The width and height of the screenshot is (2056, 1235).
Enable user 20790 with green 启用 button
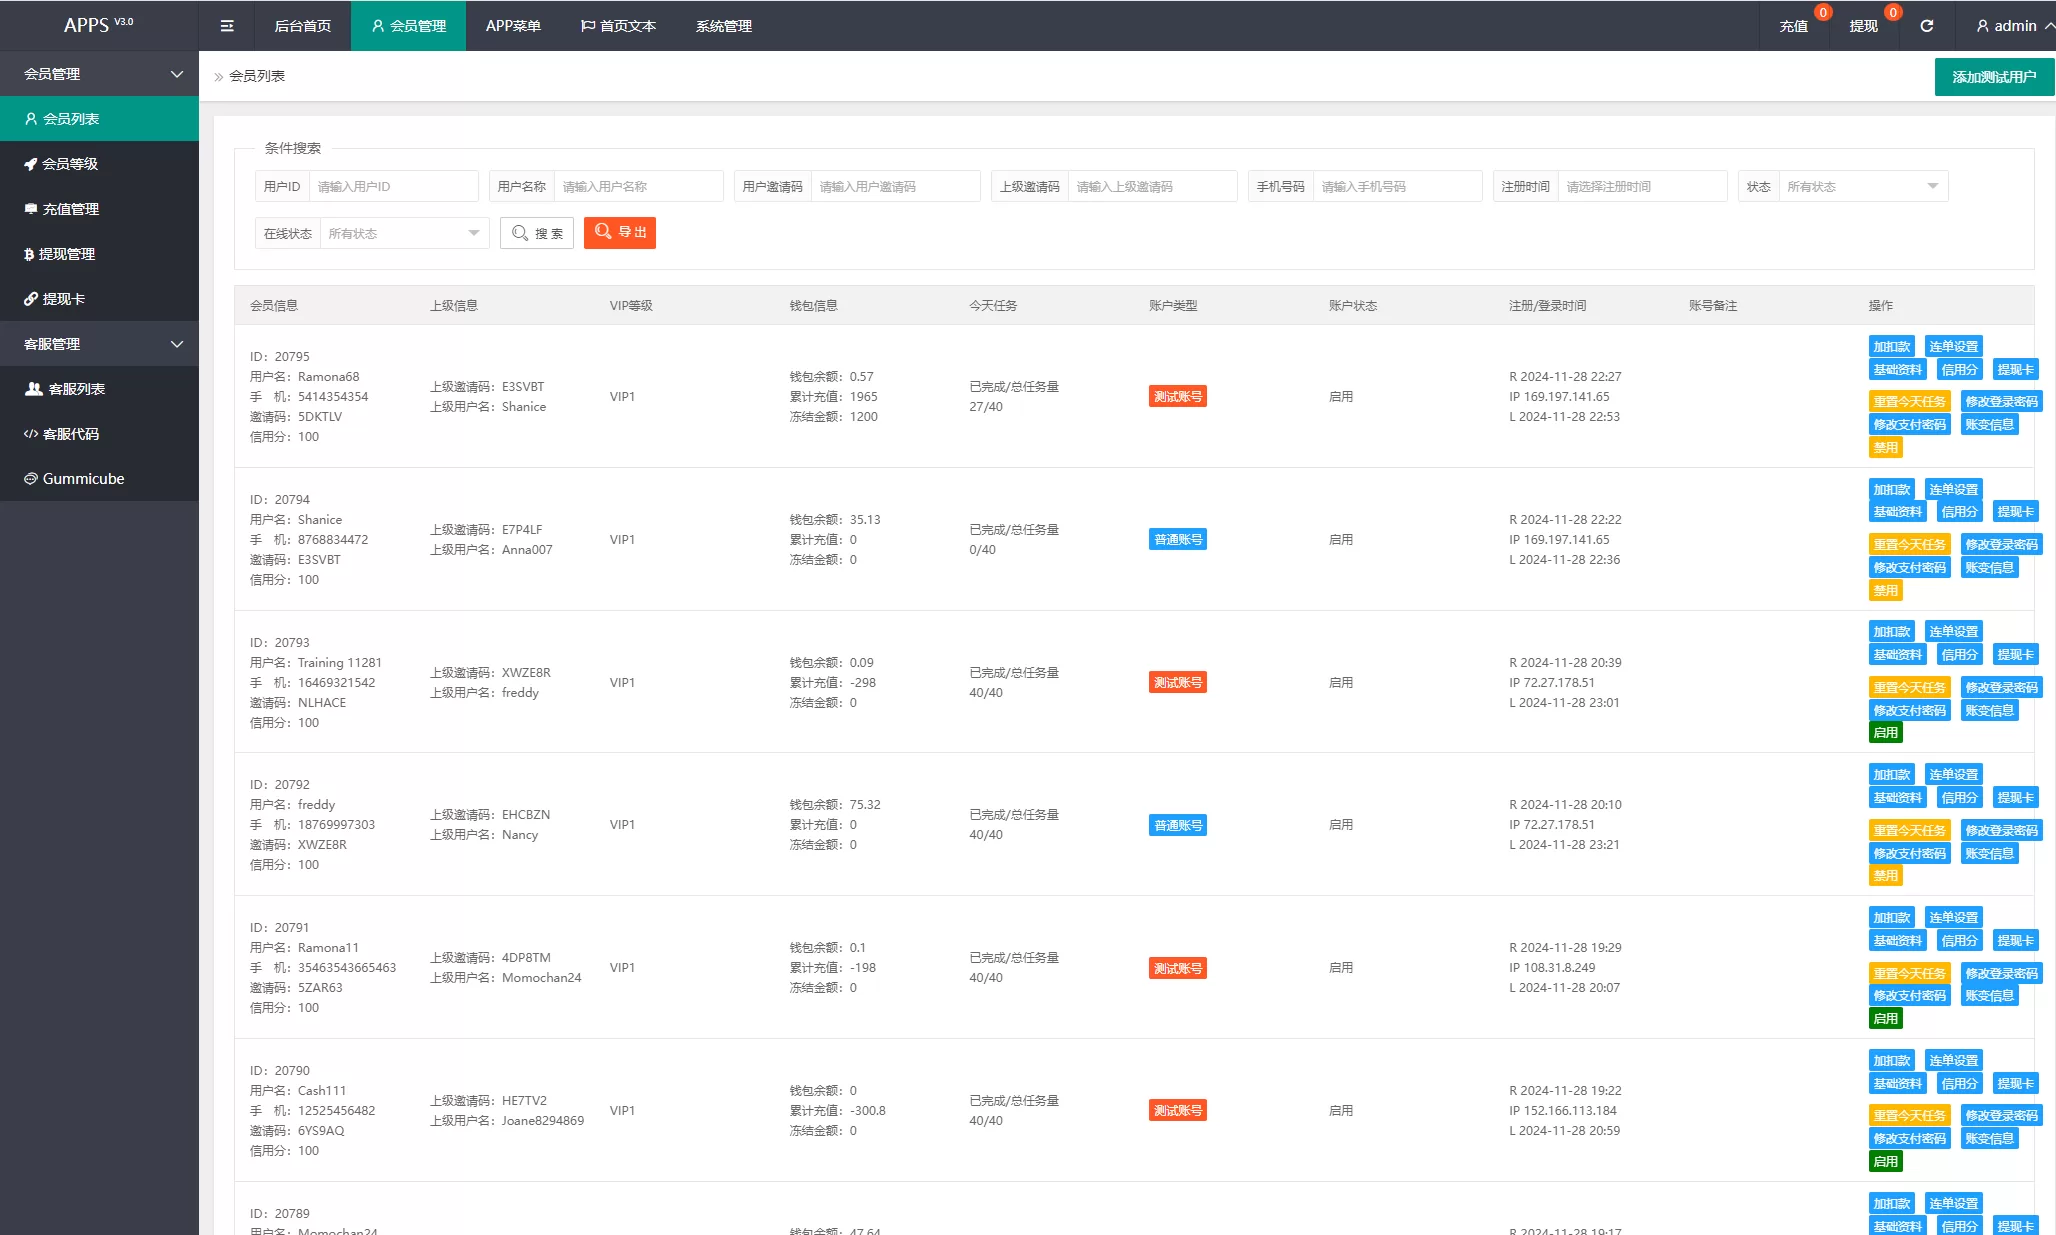1885,1161
